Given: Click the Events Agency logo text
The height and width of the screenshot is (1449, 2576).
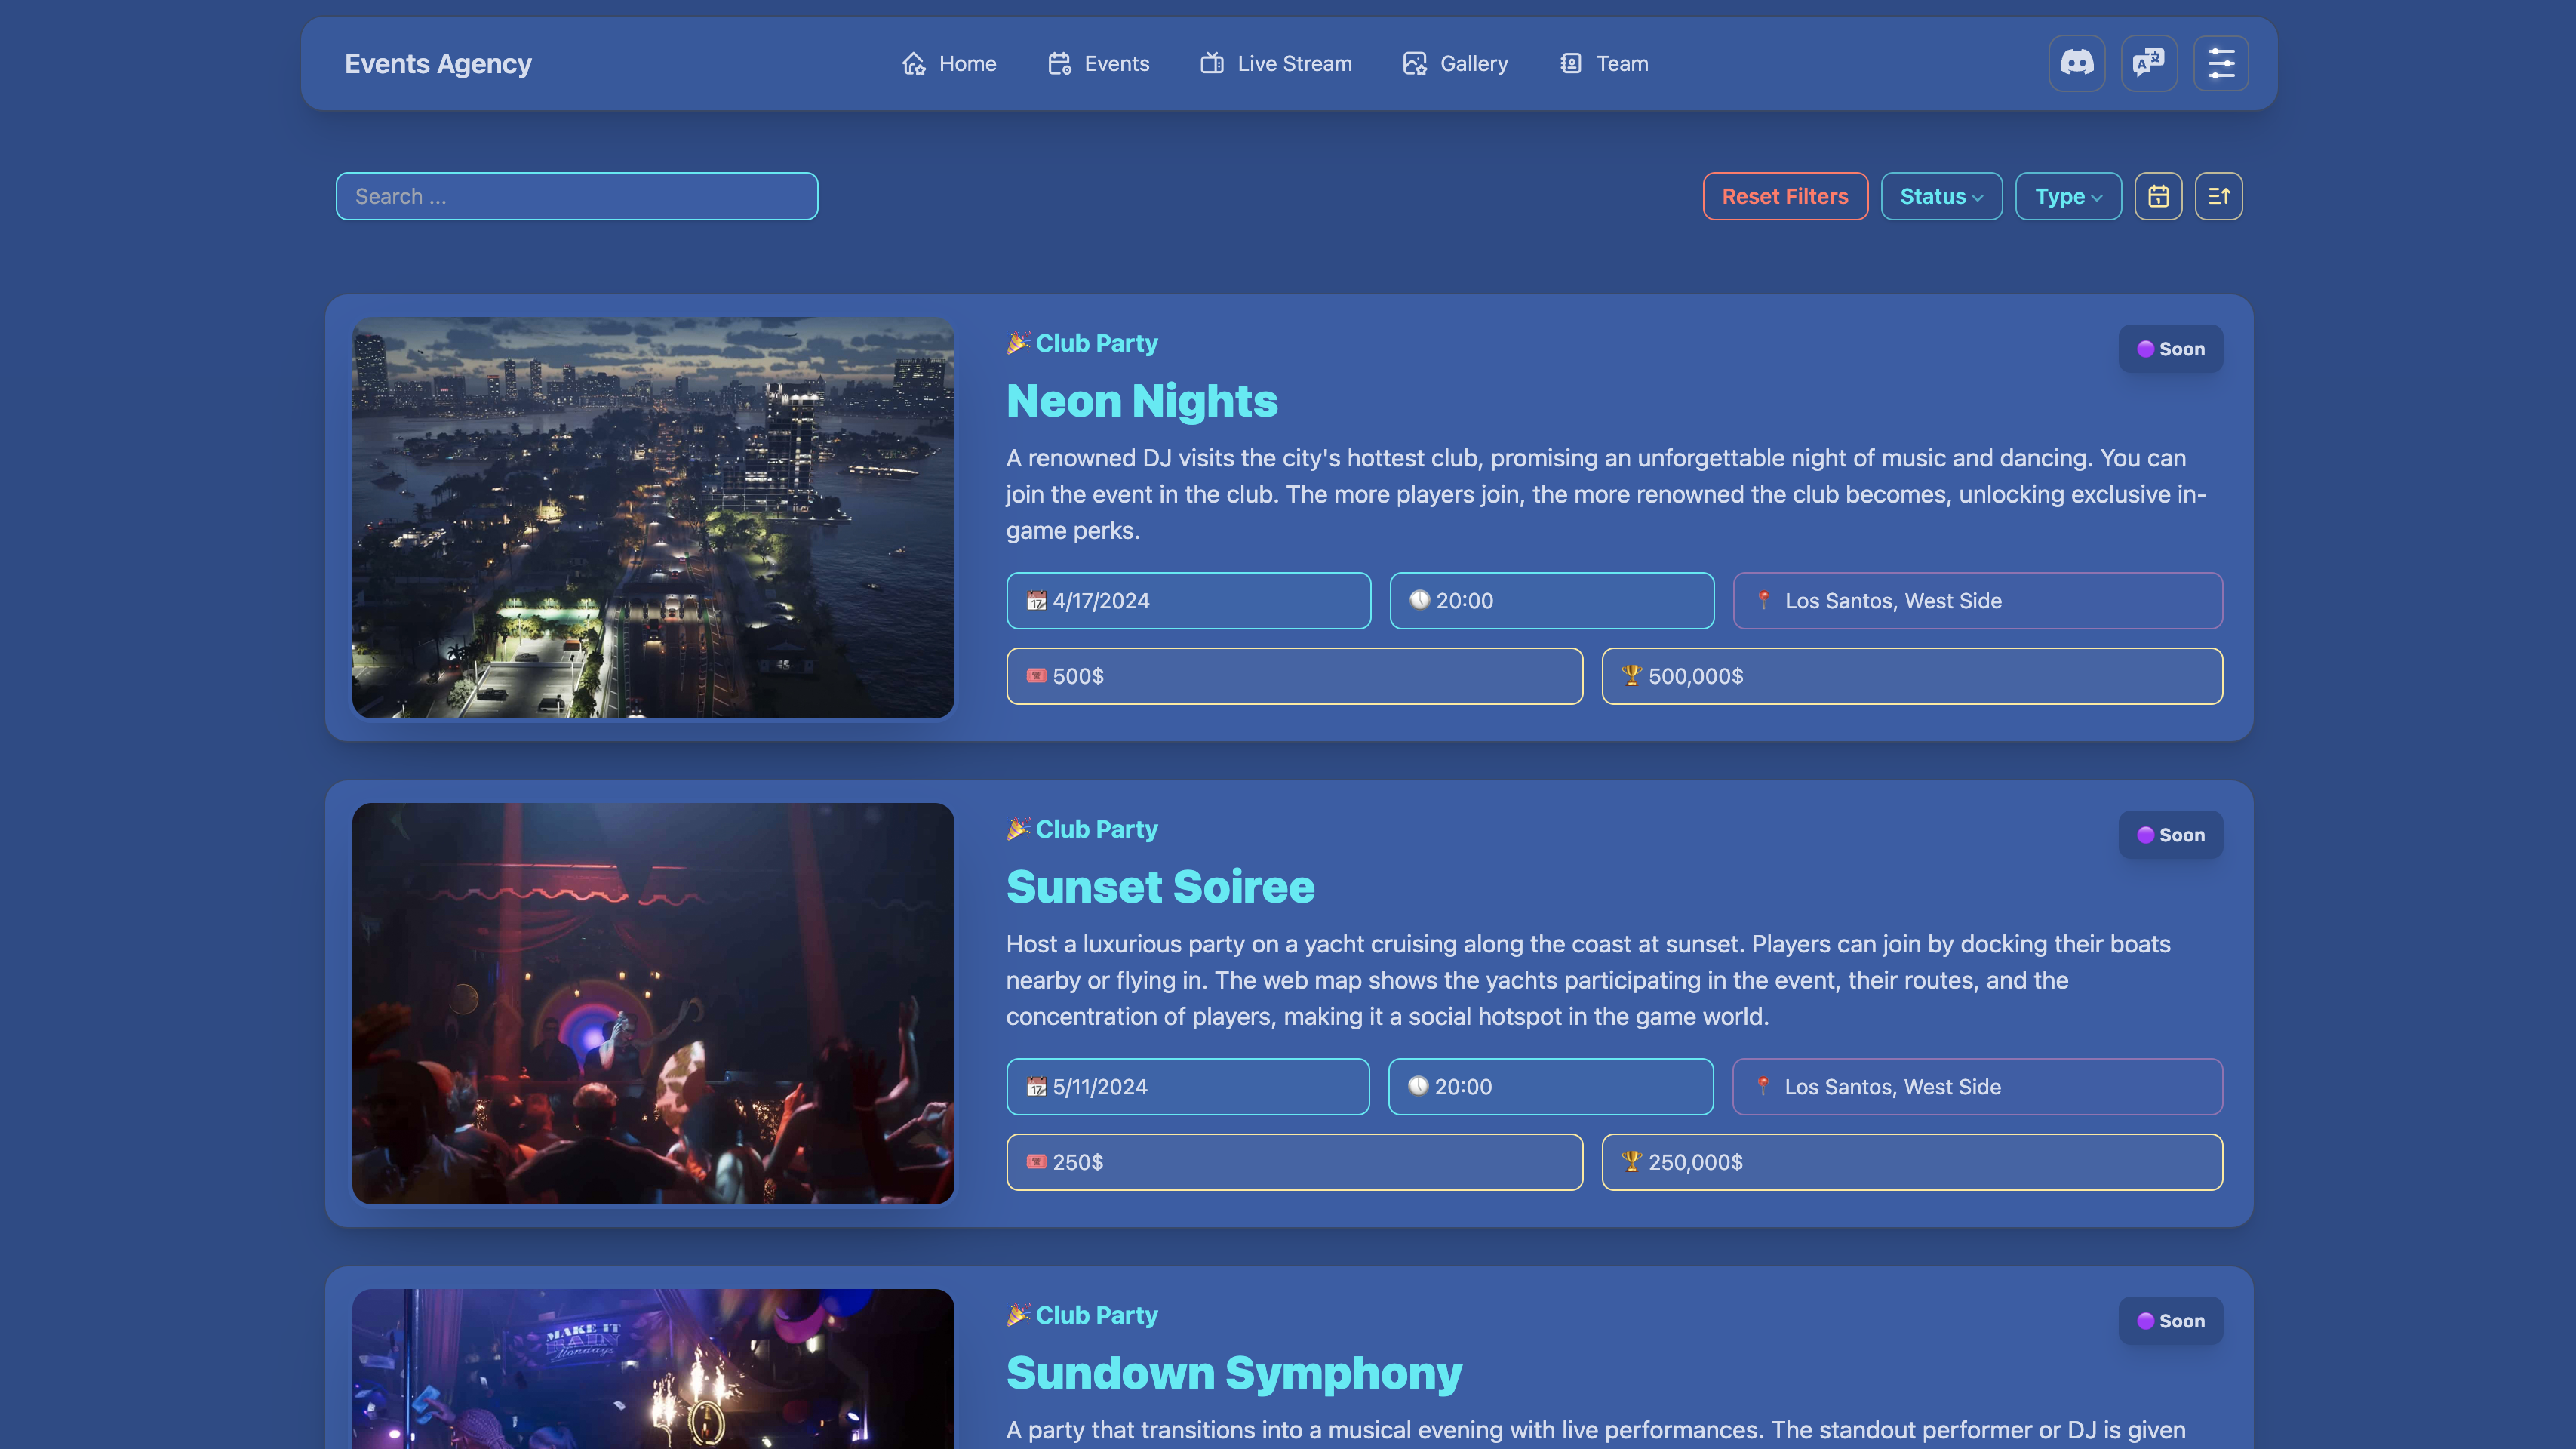Looking at the screenshot, I should tap(438, 64).
